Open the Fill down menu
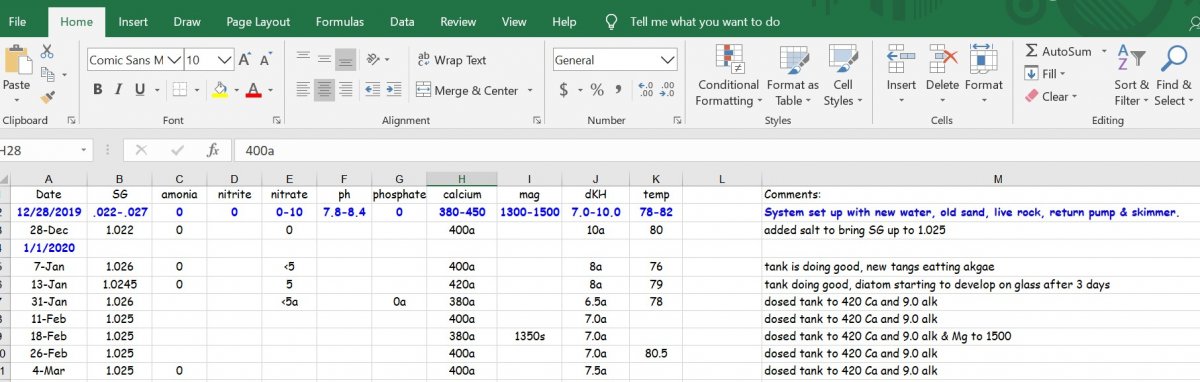 (1046, 74)
